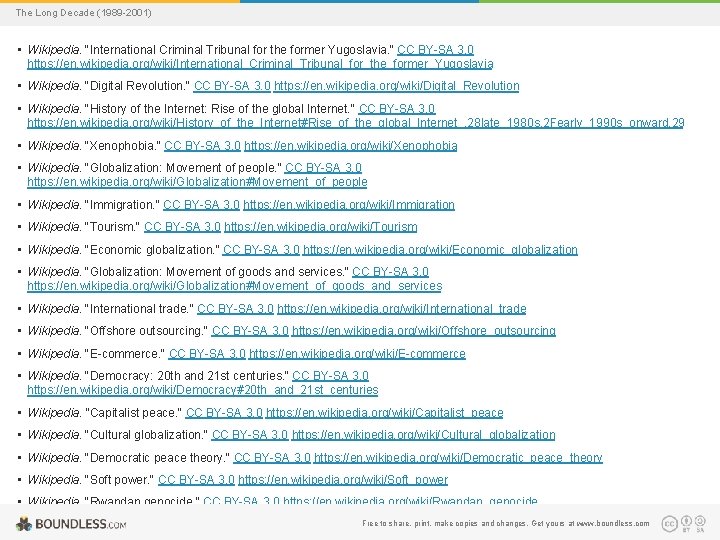Click the Creative Commons CC icon

[669, 523]
